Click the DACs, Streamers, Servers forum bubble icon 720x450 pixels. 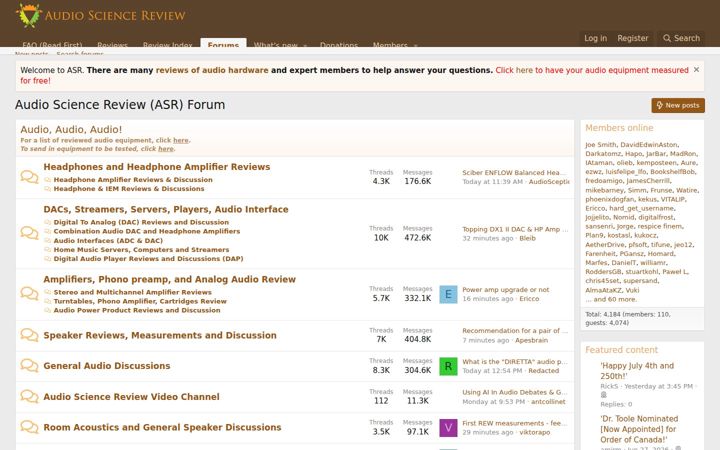click(x=29, y=233)
